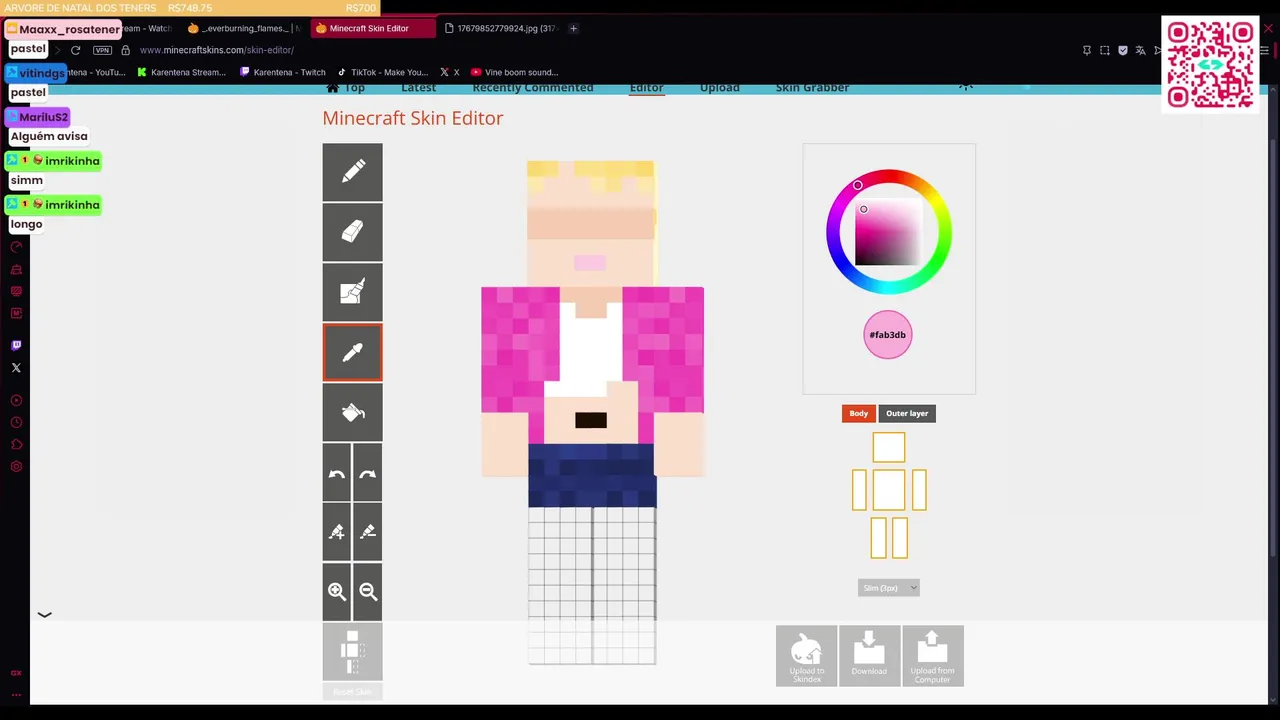
Task: Switch to the 17679852779924.jpg tab
Action: [499, 28]
